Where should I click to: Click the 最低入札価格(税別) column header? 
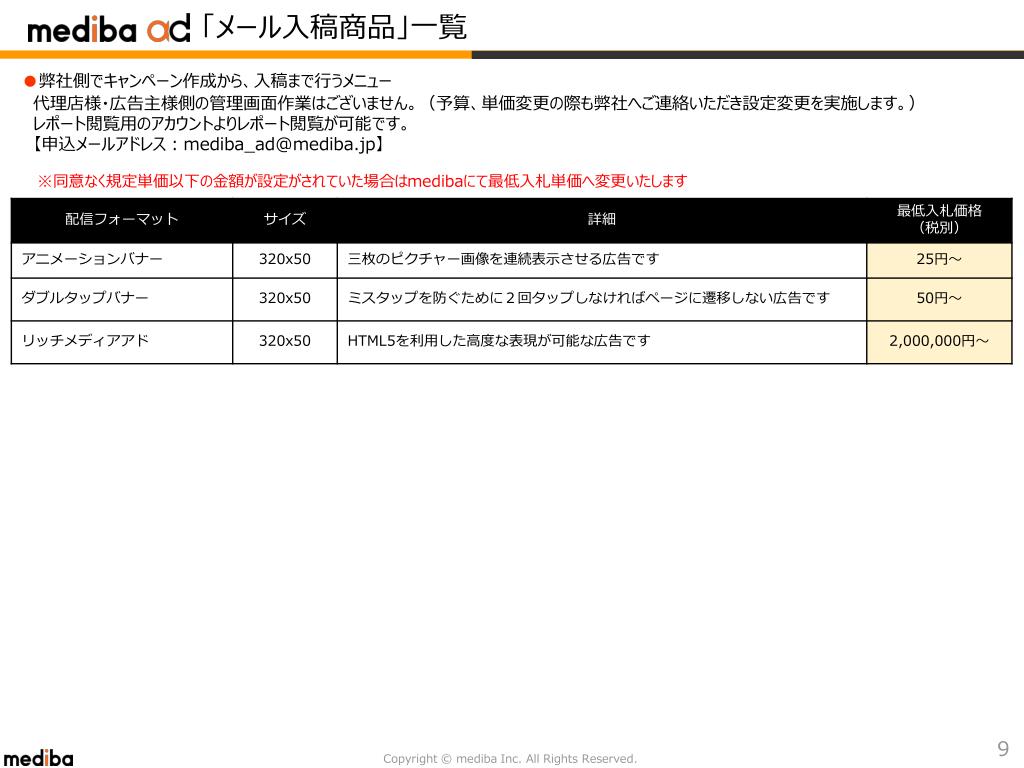pos(939,219)
